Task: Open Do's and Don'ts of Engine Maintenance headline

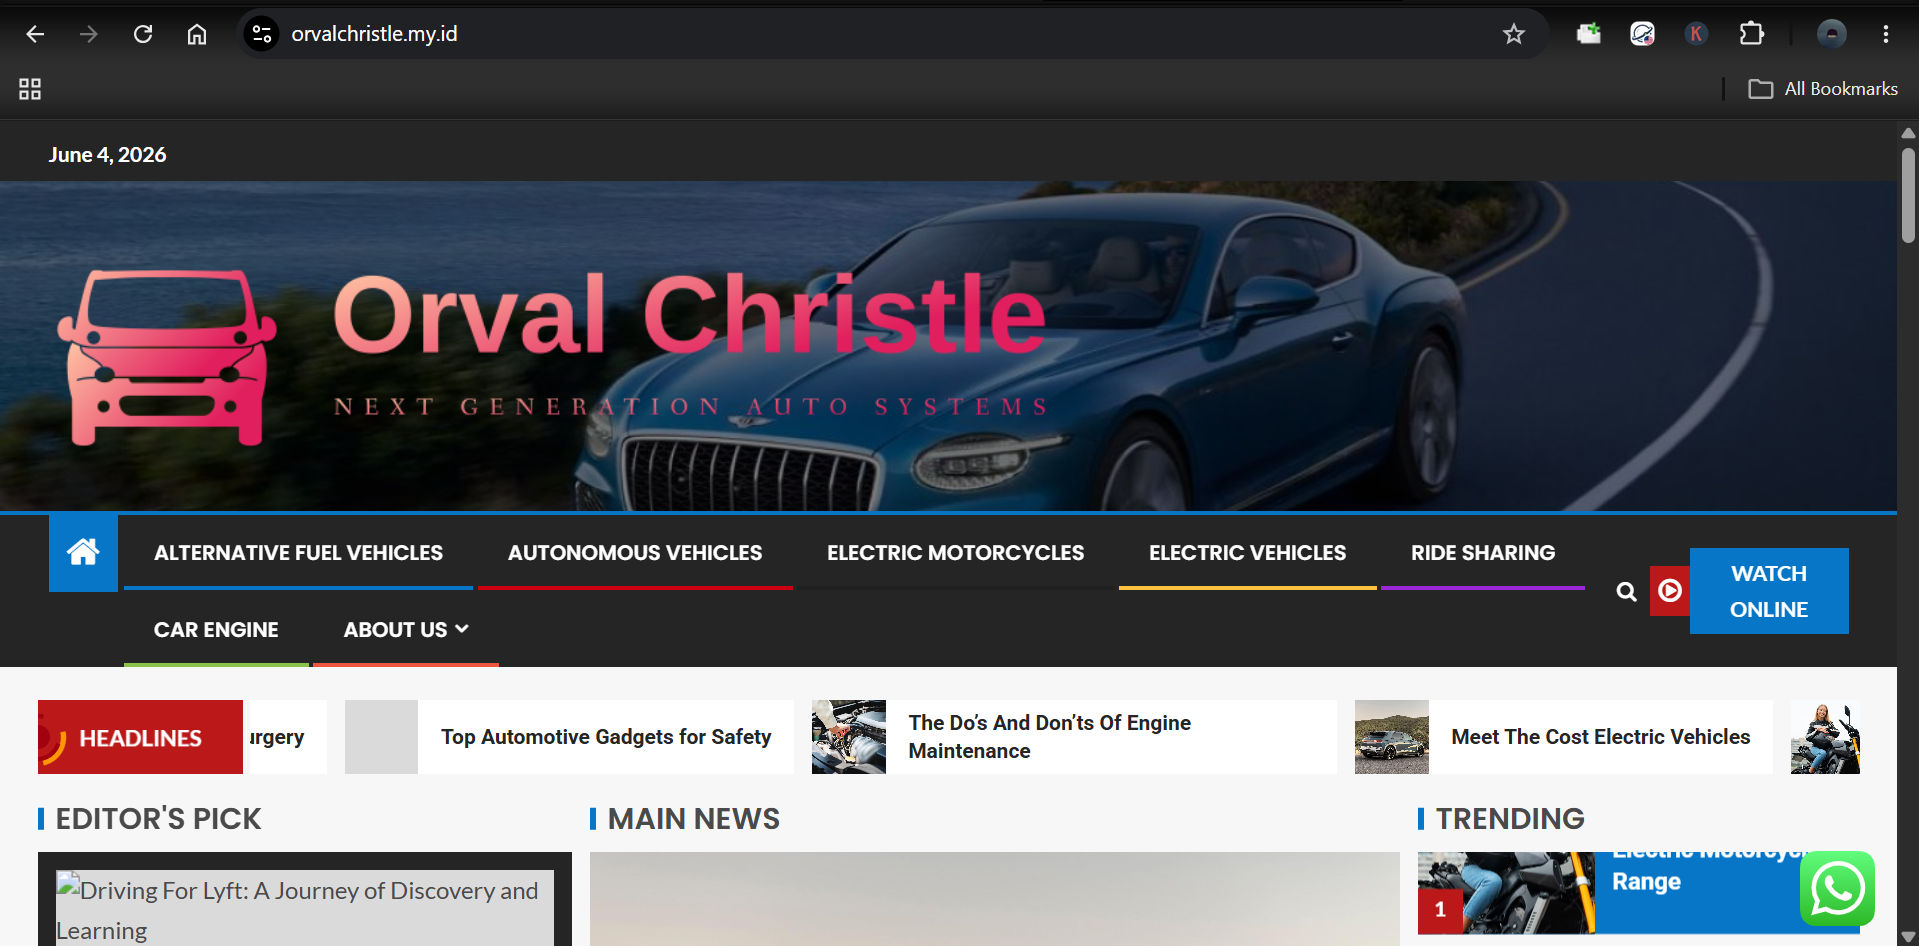Action: click(1049, 737)
